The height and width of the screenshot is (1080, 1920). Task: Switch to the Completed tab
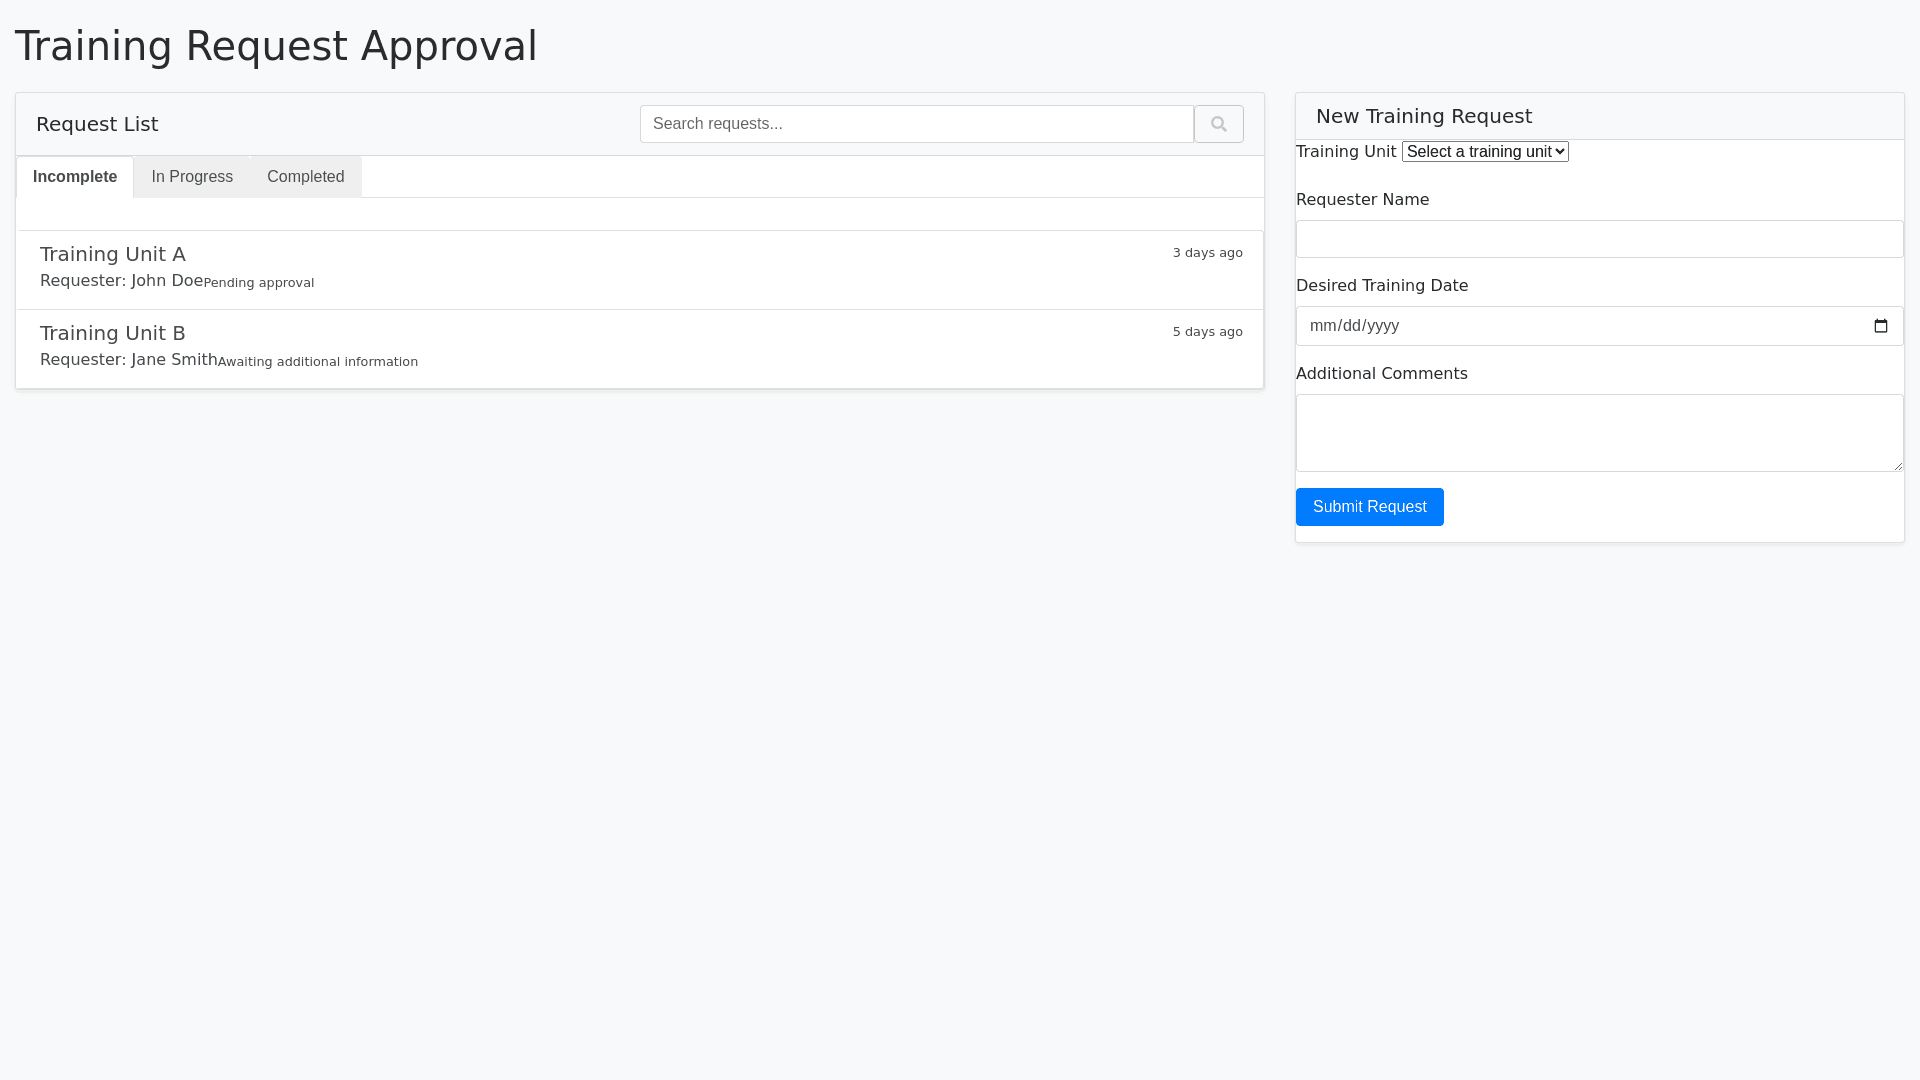[x=305, y=177]
